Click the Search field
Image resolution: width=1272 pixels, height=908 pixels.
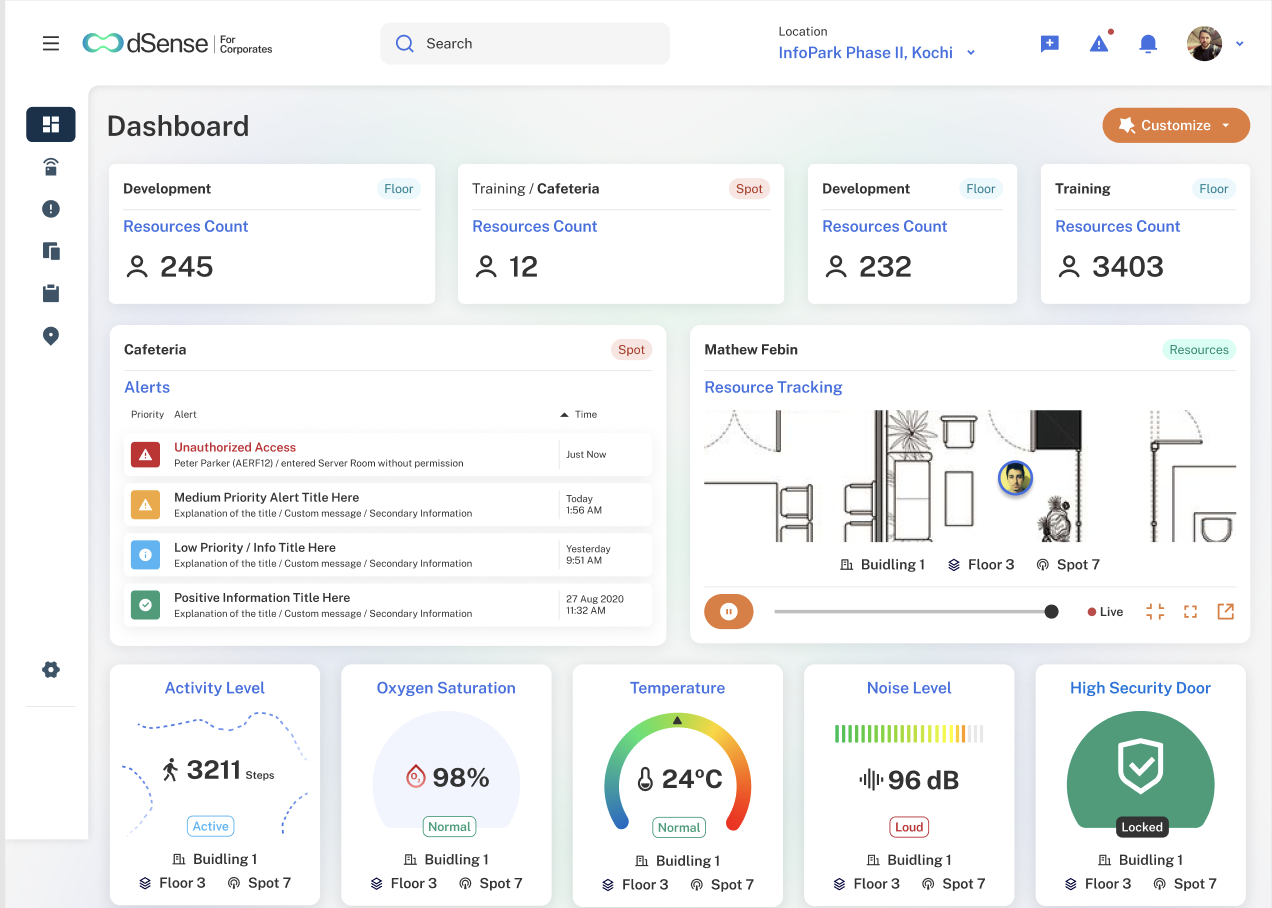point(525,44)
